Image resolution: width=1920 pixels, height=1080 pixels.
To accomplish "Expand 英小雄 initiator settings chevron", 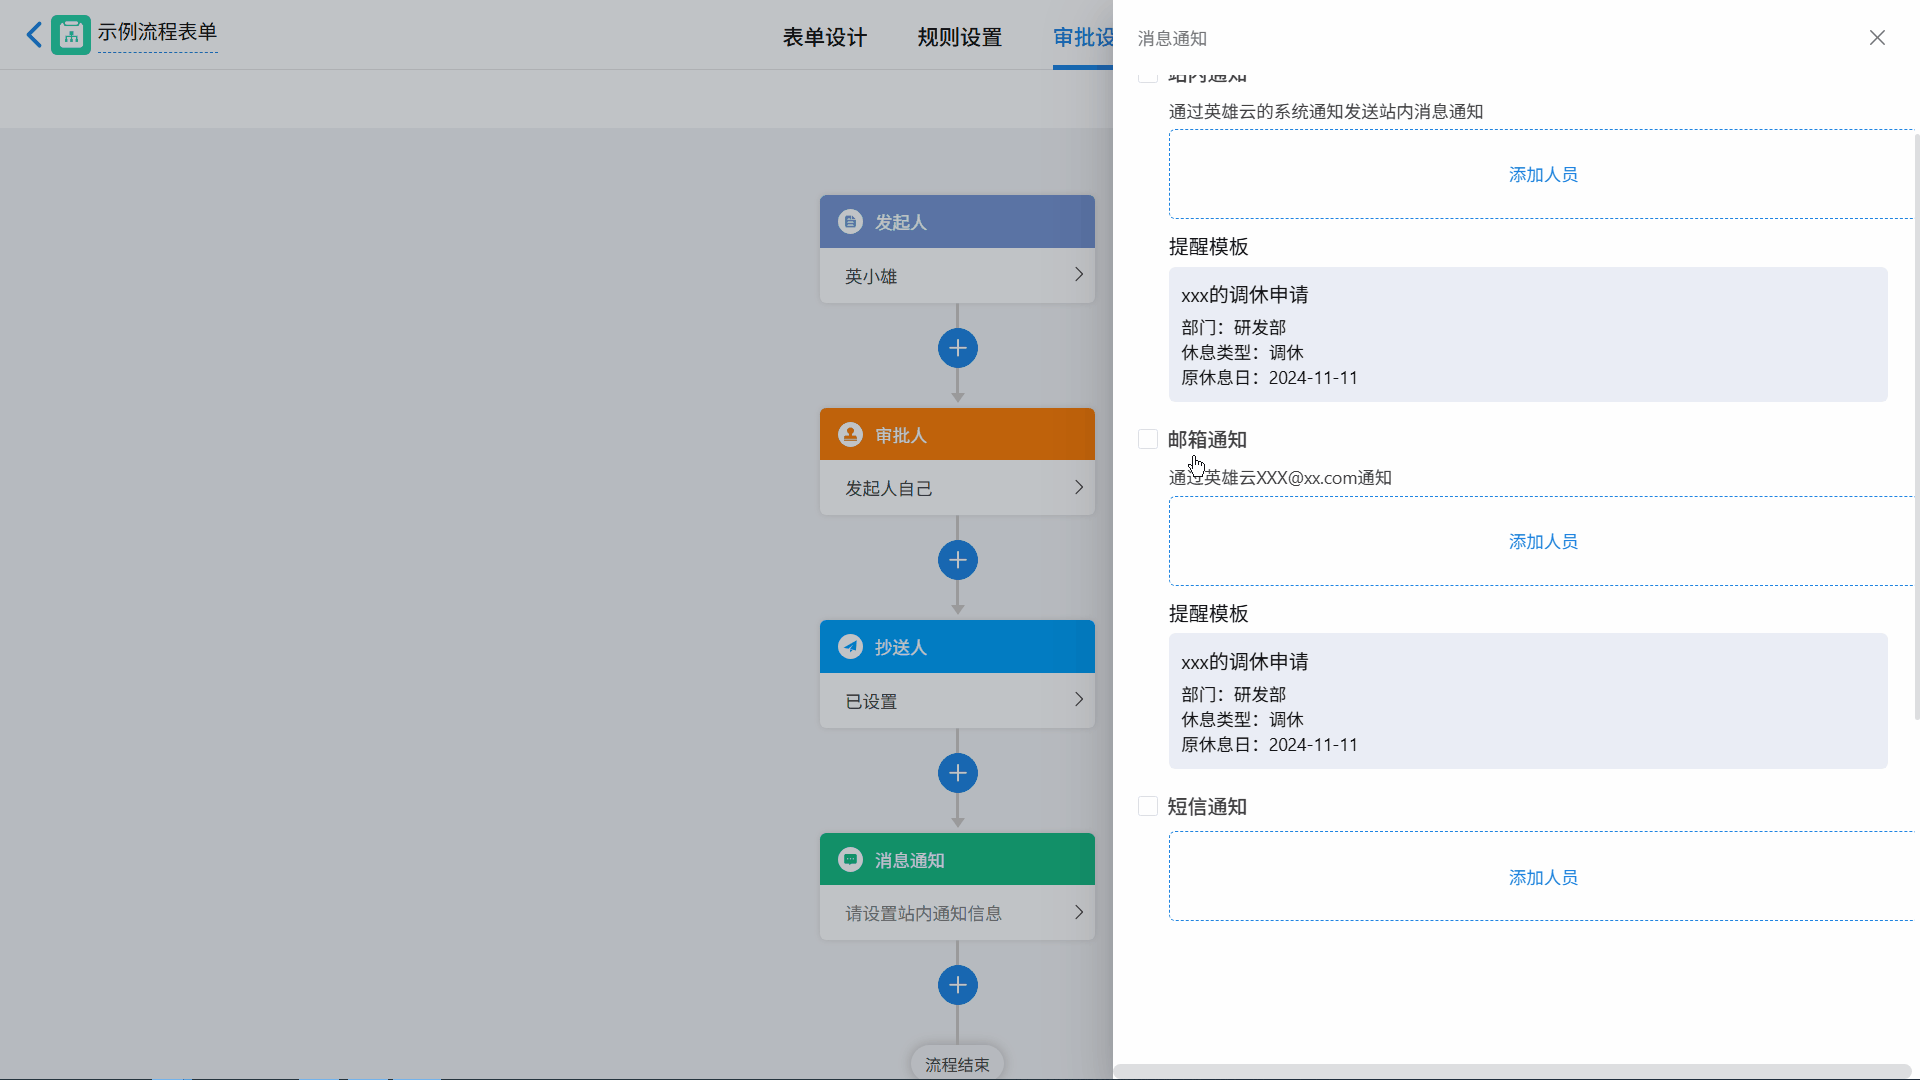I will (1078, 275).
